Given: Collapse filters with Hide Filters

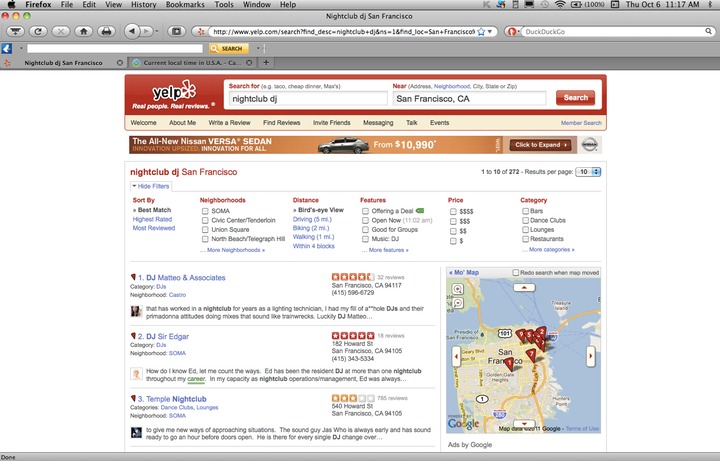Looking at the screenshot, I should click(x=151, y=186).
